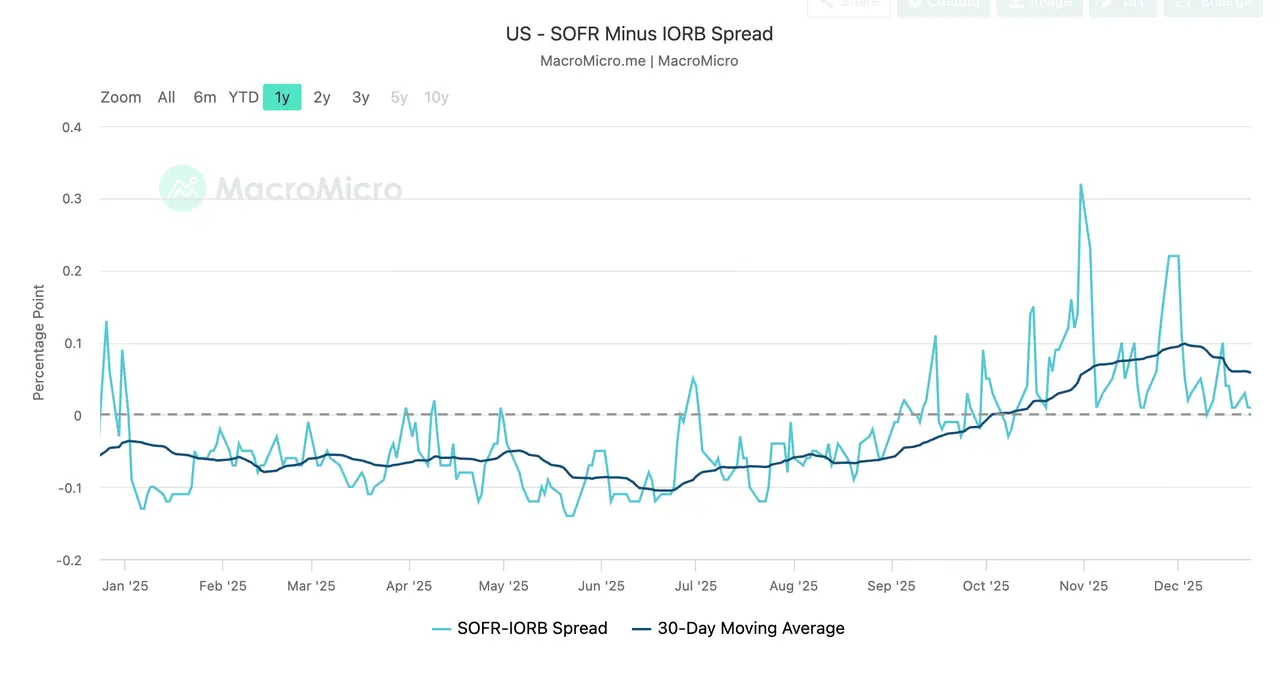
Task: Click the spread line's highest peak near Nov '25
Action: pos(1080,185)
